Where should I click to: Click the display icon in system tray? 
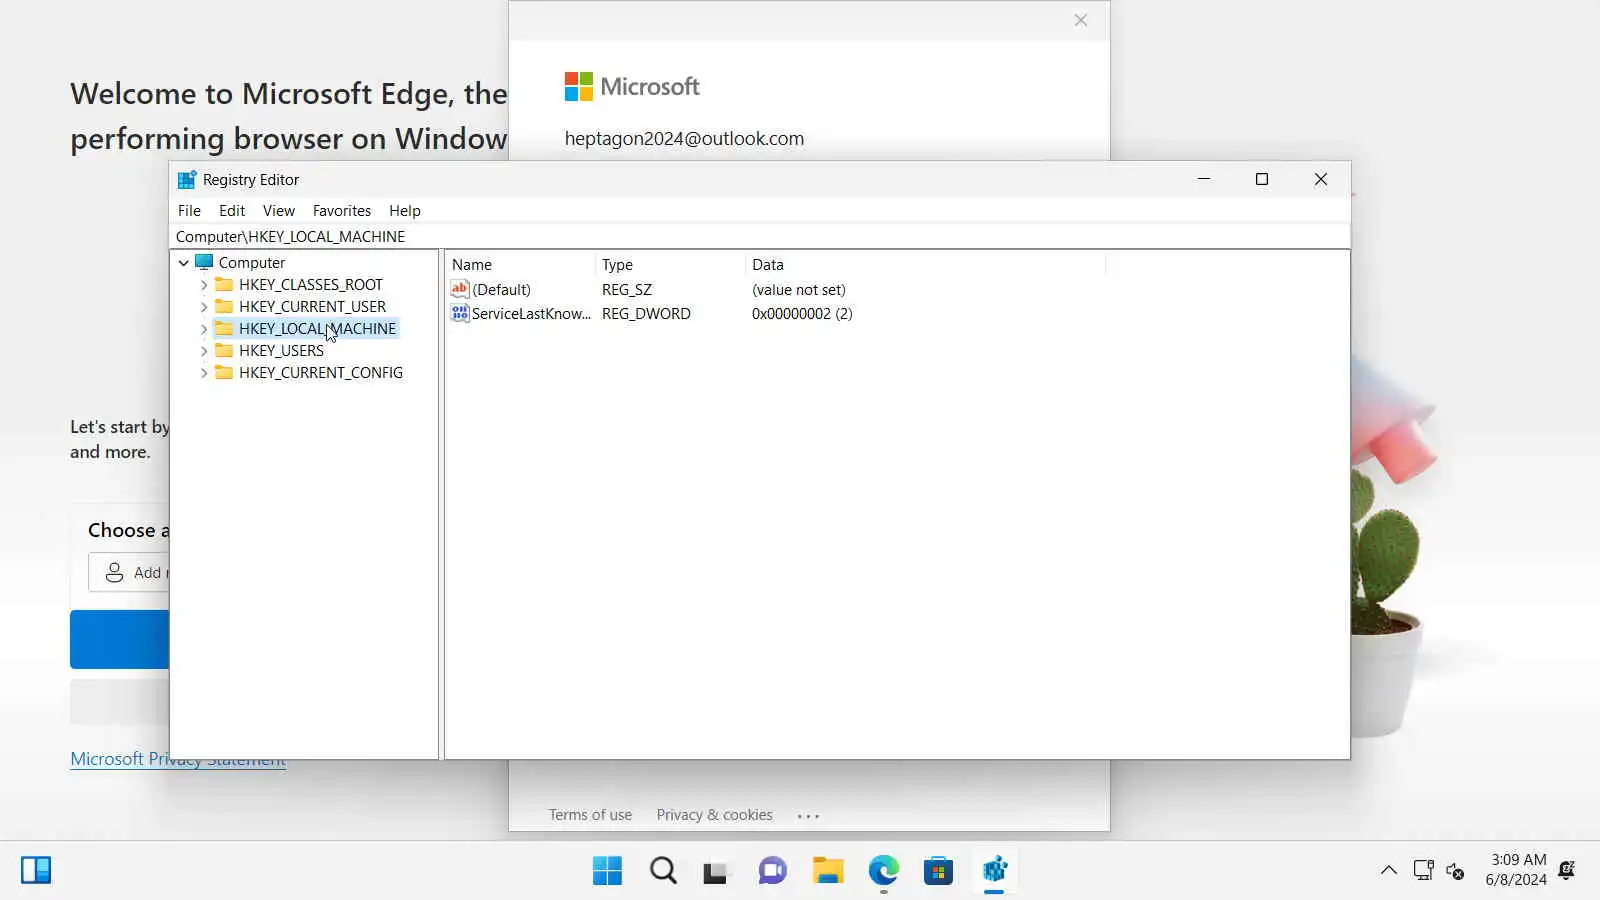1423,870
